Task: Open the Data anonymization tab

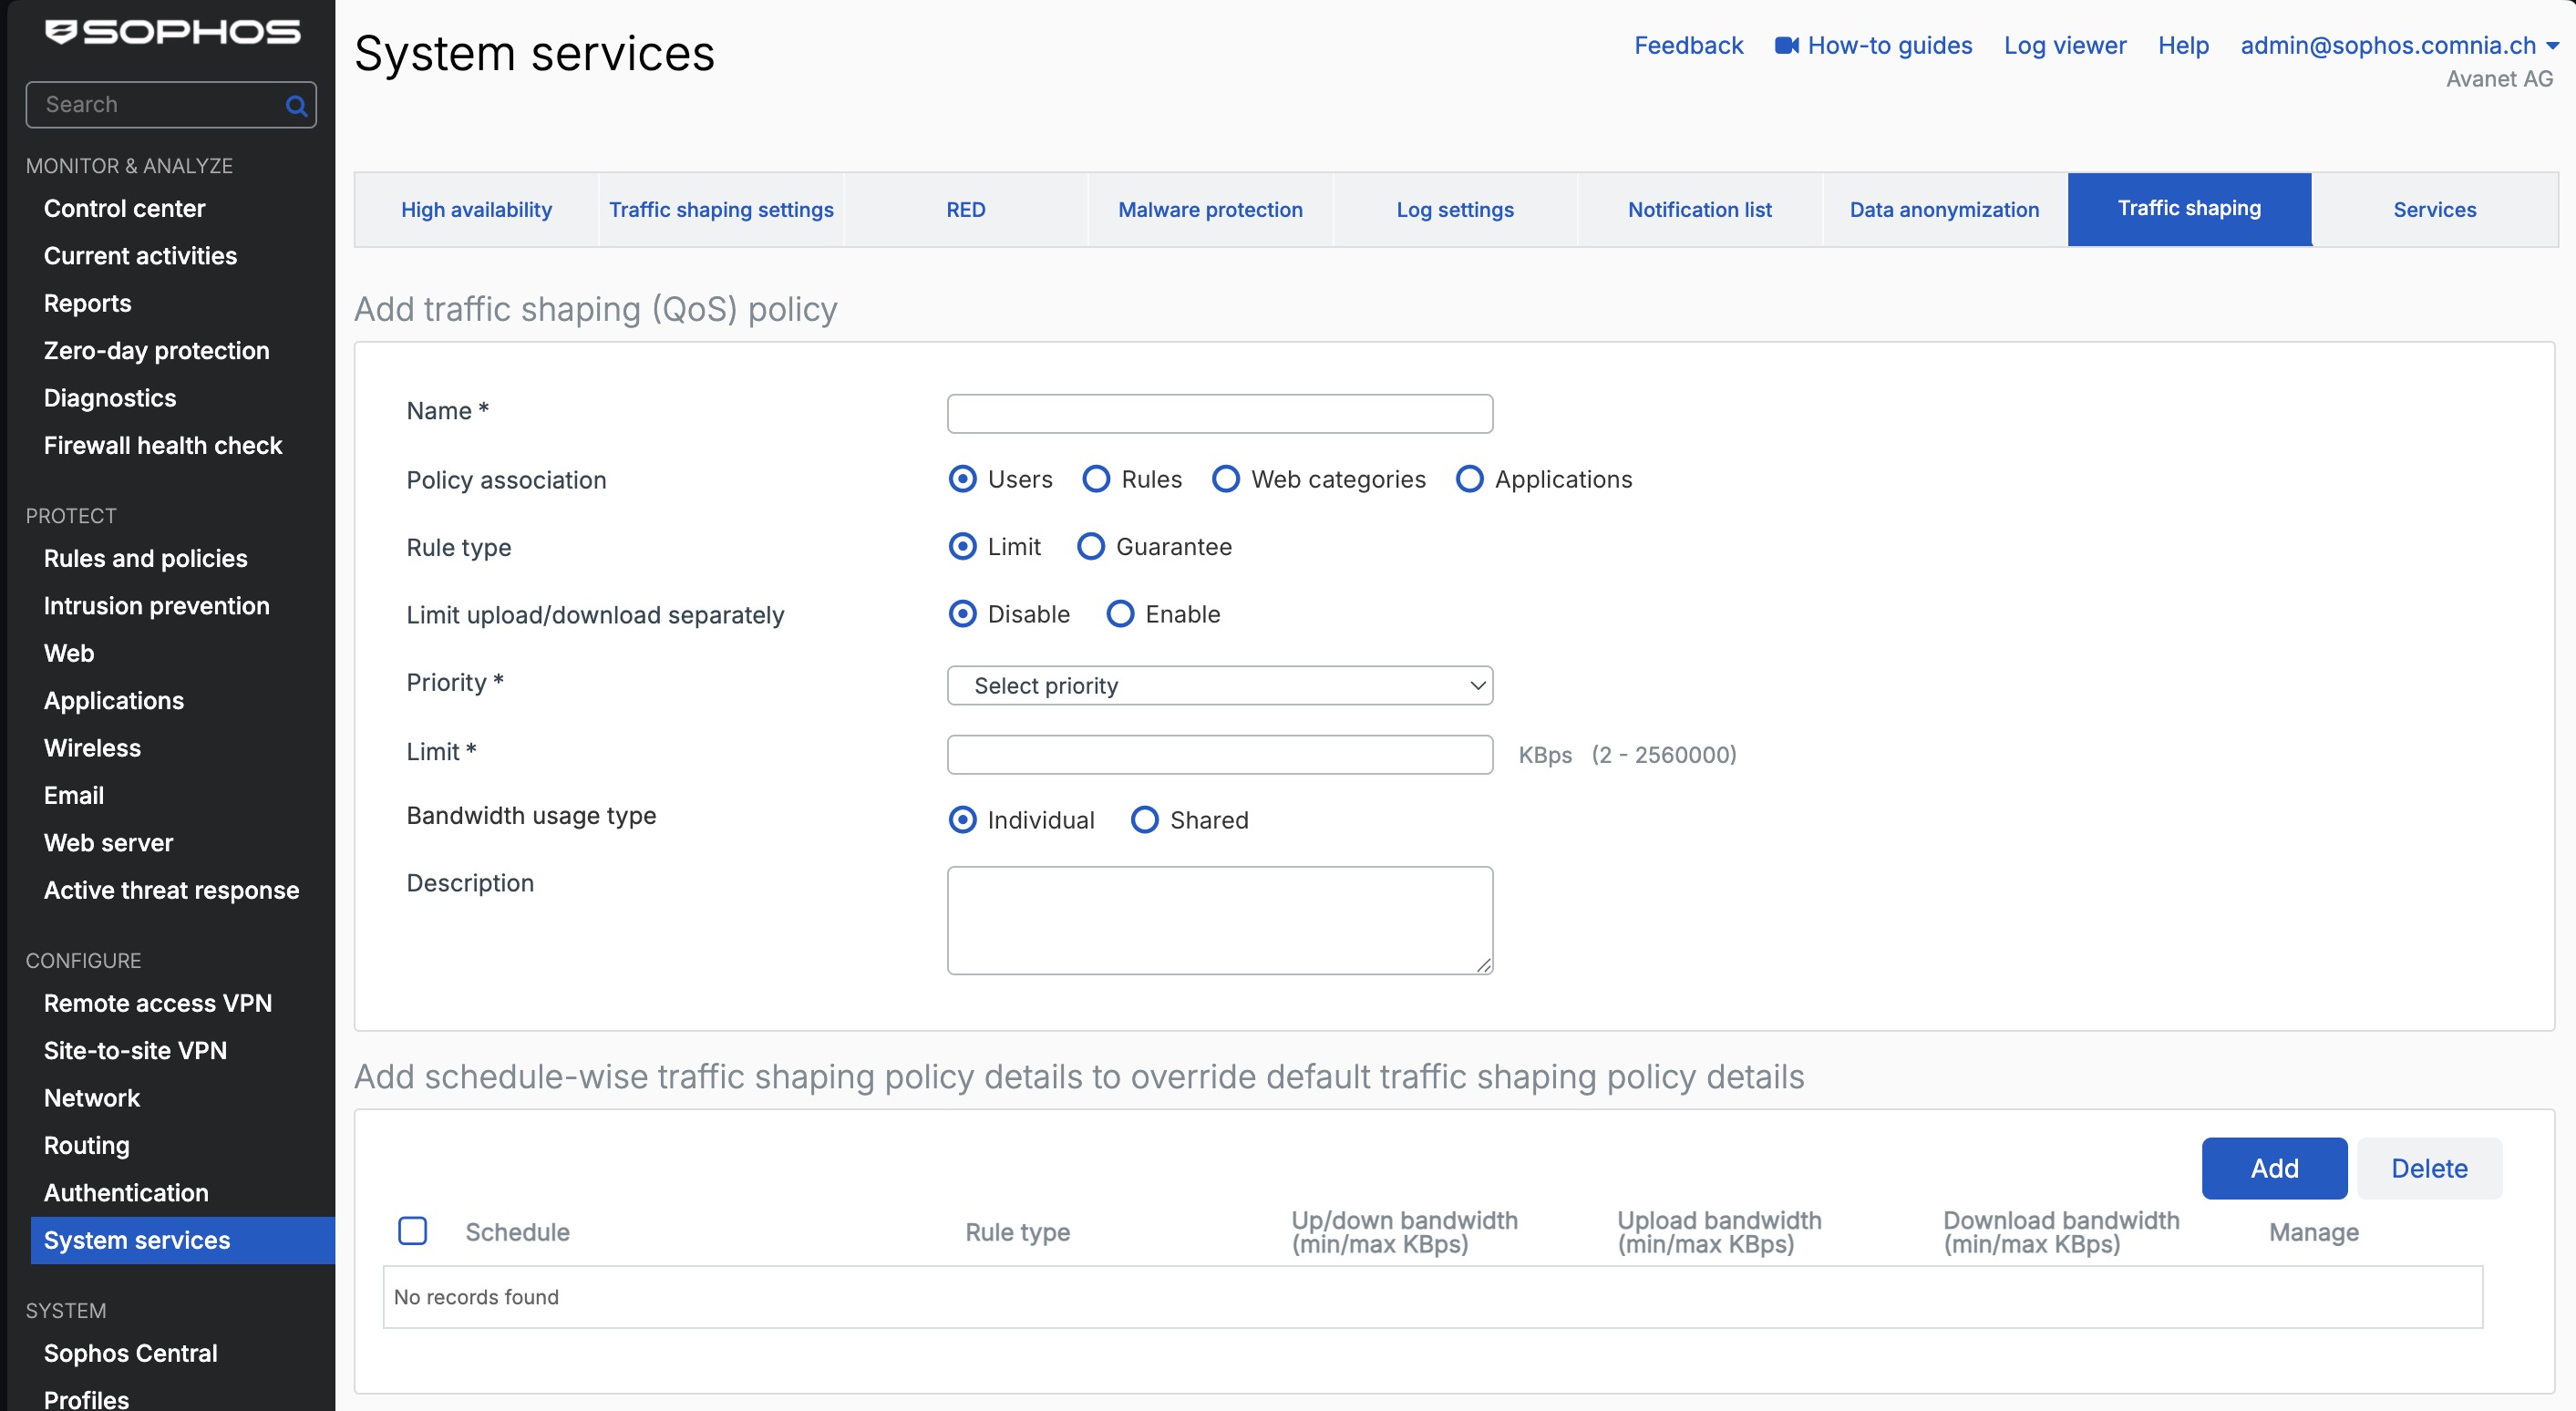Action: pos(1944,210)
